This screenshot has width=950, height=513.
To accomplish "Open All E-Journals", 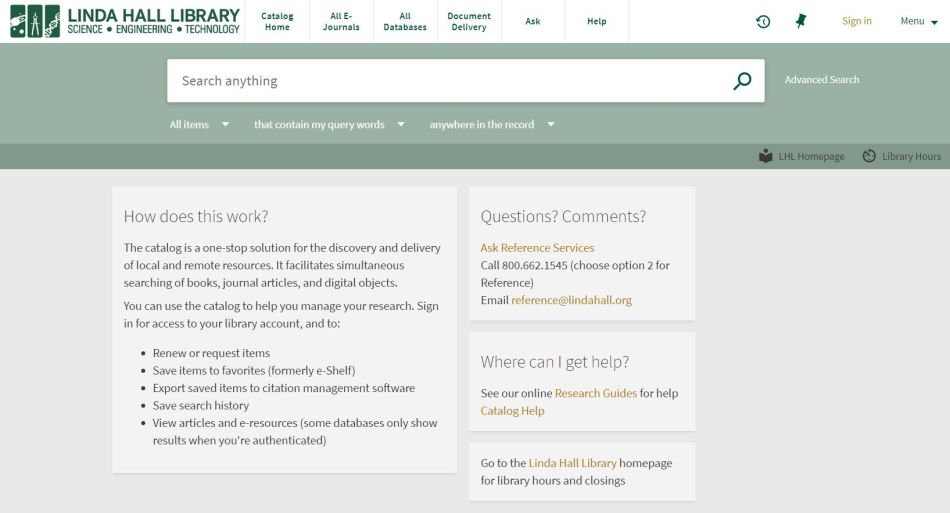I will pyautogui.click(x=341, y=21).
